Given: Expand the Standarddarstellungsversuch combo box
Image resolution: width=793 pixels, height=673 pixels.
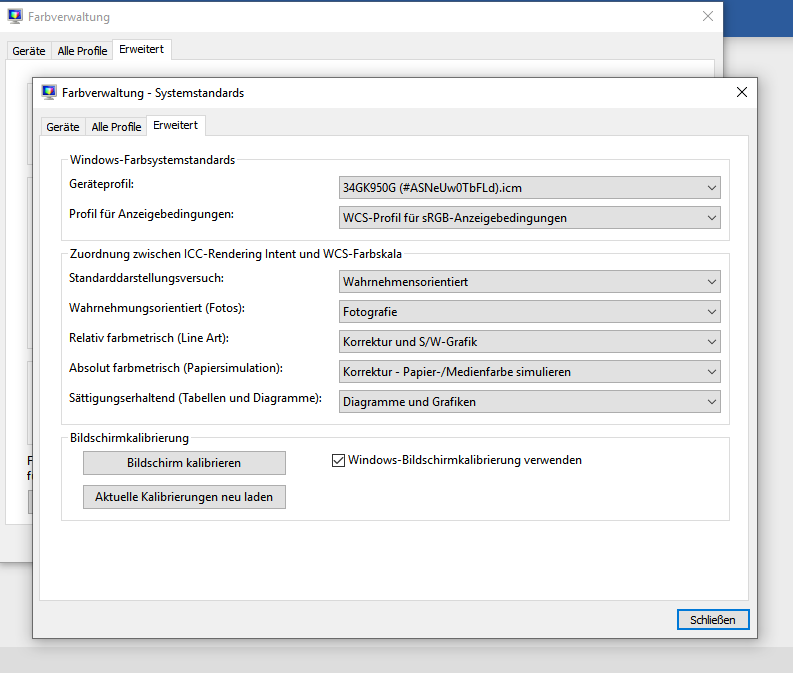Looking at the screenshot, I should (530, 282).
